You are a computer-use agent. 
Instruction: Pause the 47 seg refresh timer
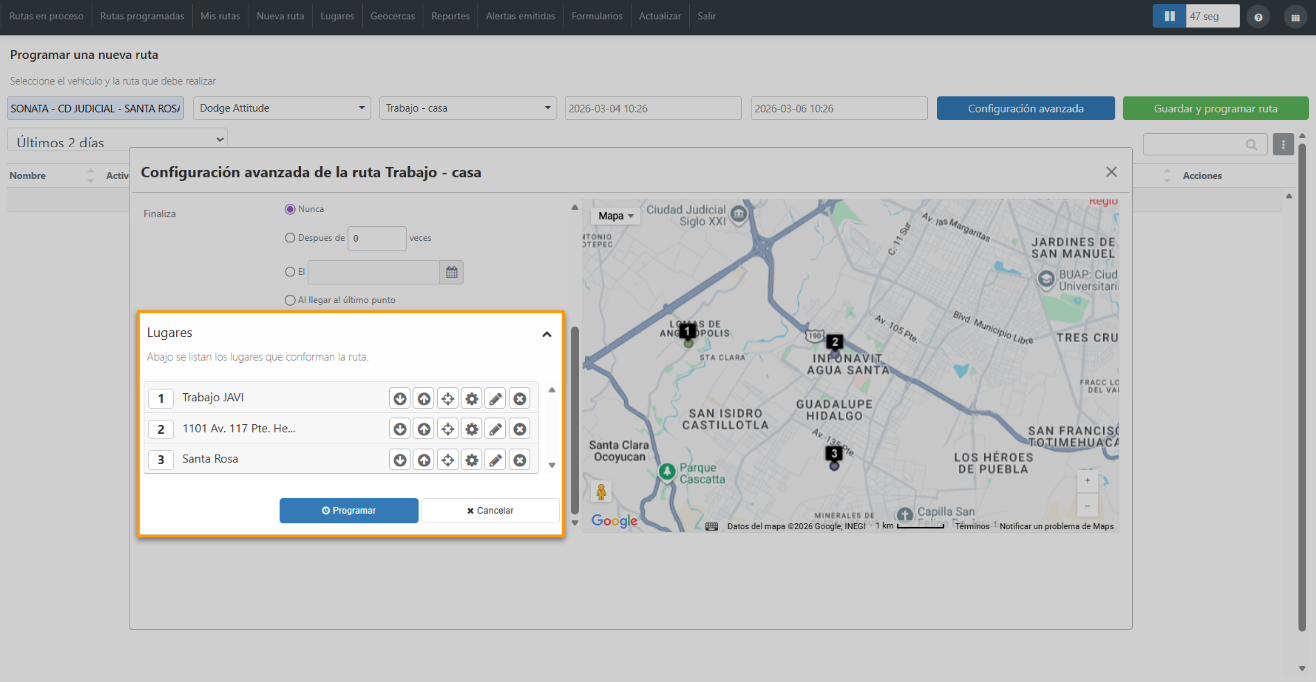[1169, 16]
